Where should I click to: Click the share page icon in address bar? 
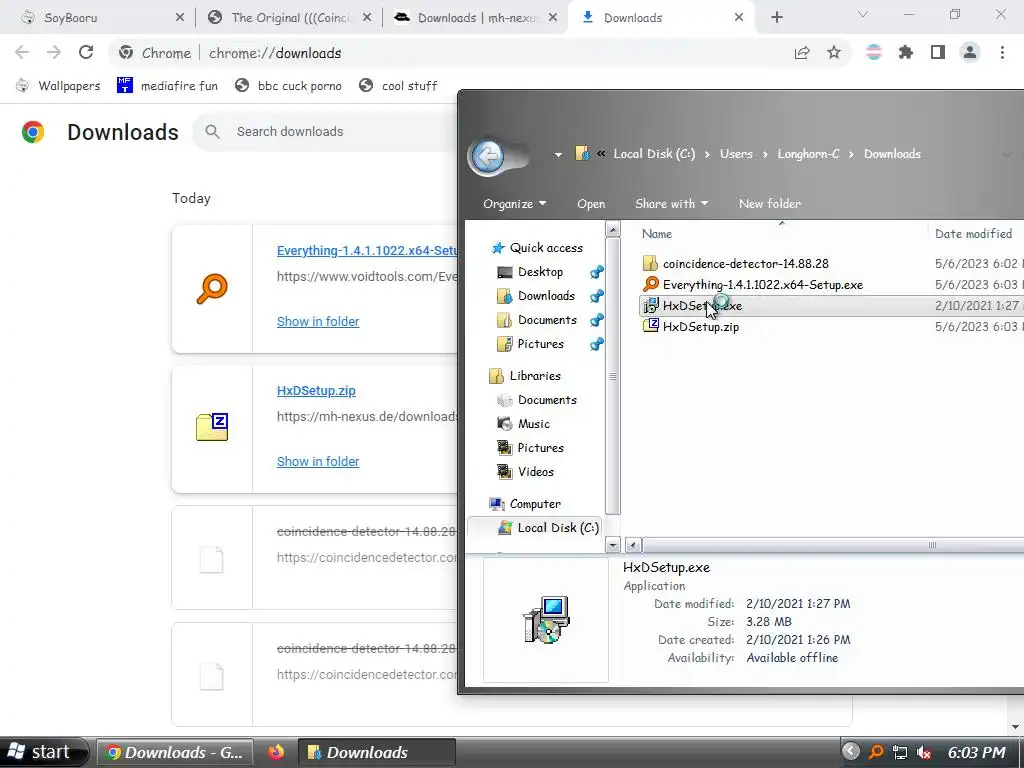(x=802, y=53)
